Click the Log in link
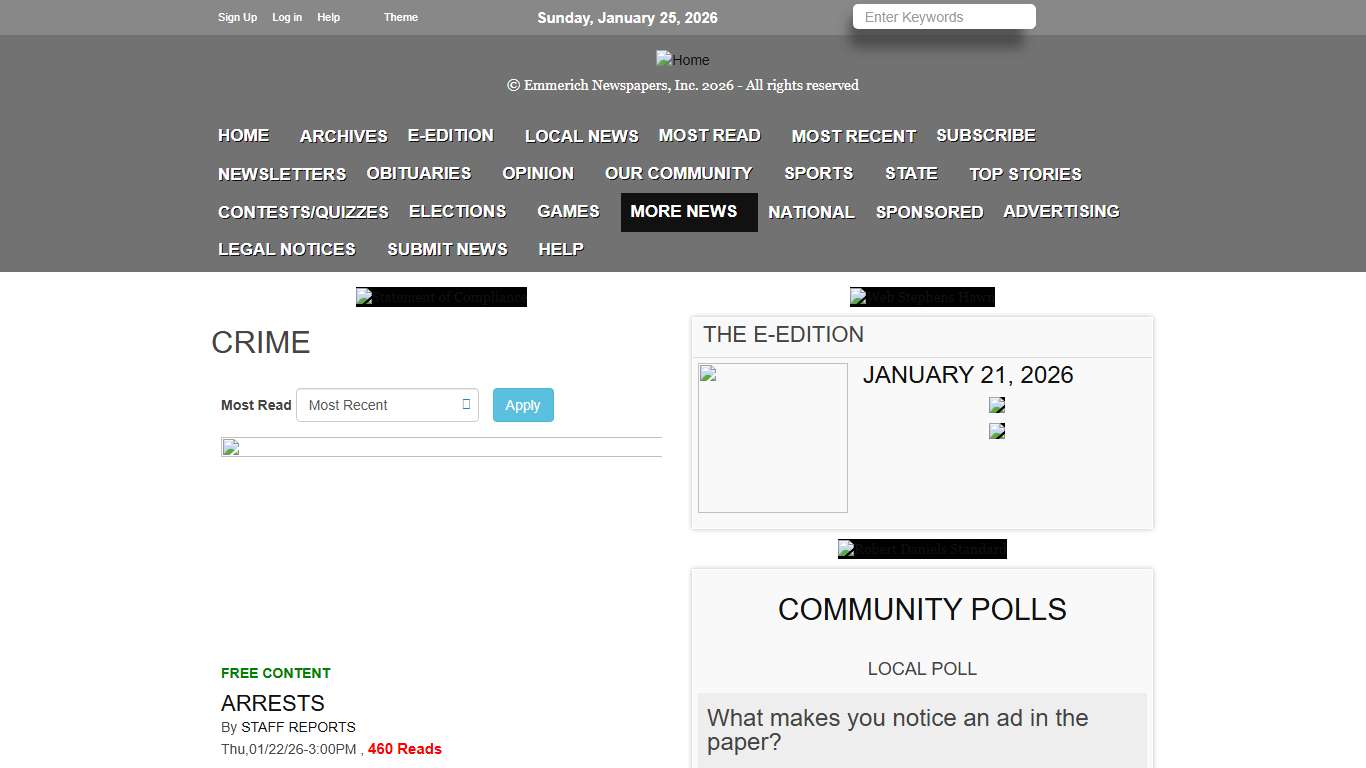This screenshot has height=768, width=1366. click(x=287, y=17)
